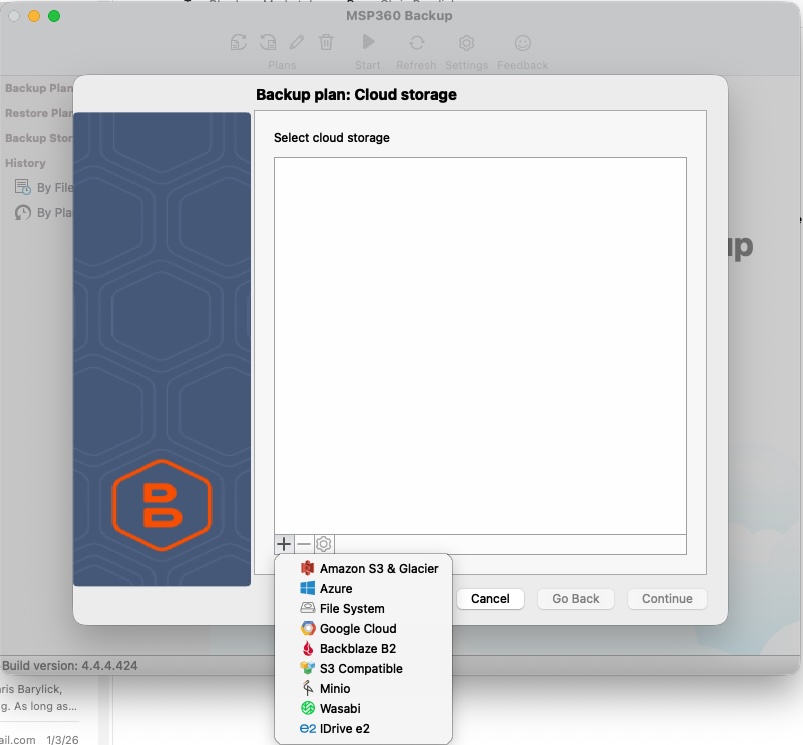Viewport: 803px width, 745px height.
Task: Click the minus remove storage button
Action: point(304,544)
